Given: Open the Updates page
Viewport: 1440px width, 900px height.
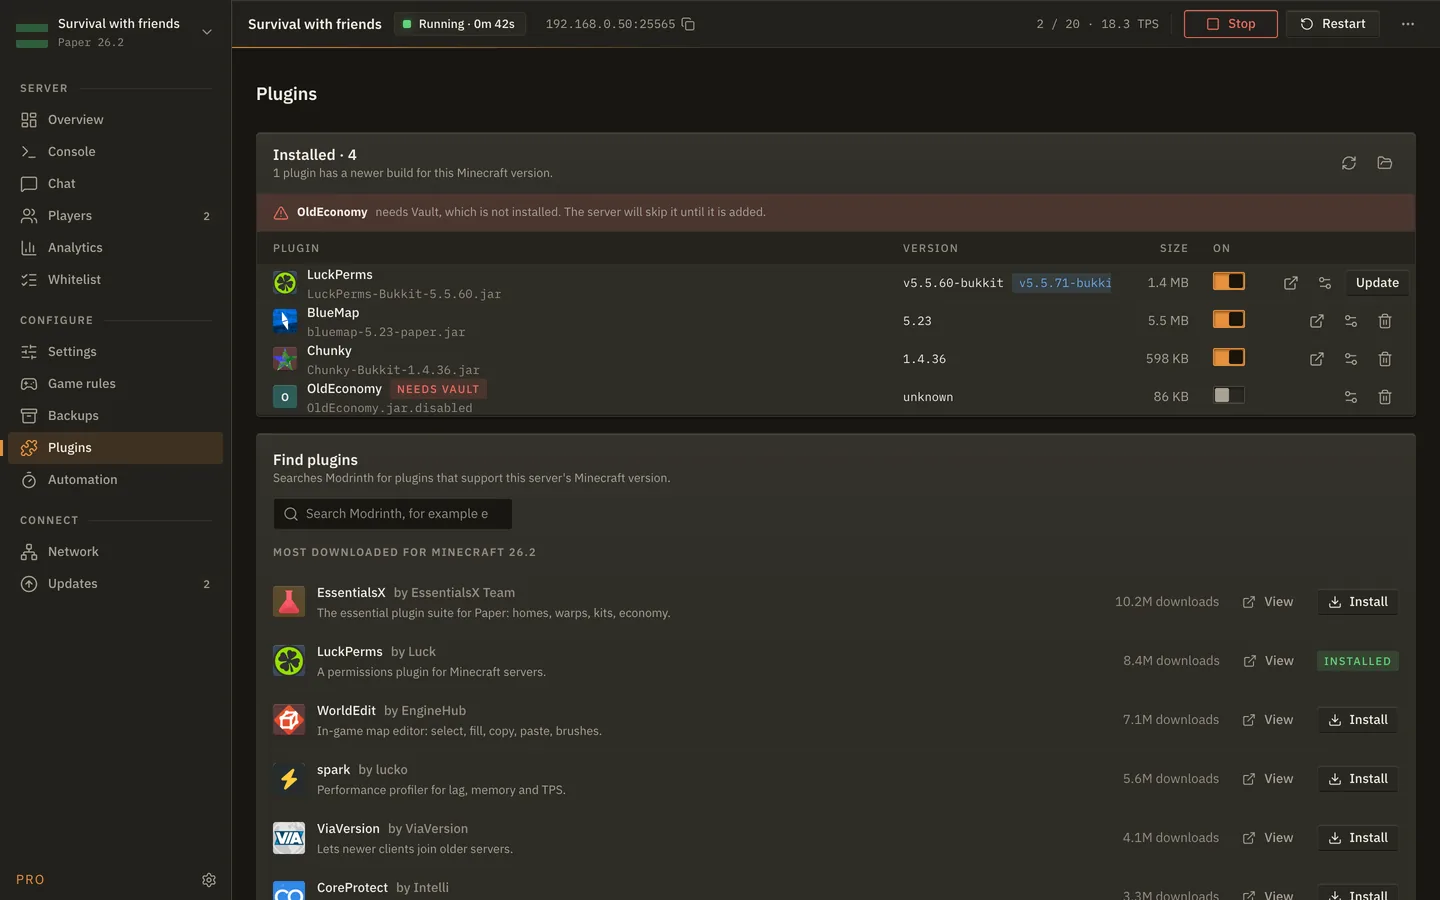Looking at the screenshot, I should pos(116,584).
